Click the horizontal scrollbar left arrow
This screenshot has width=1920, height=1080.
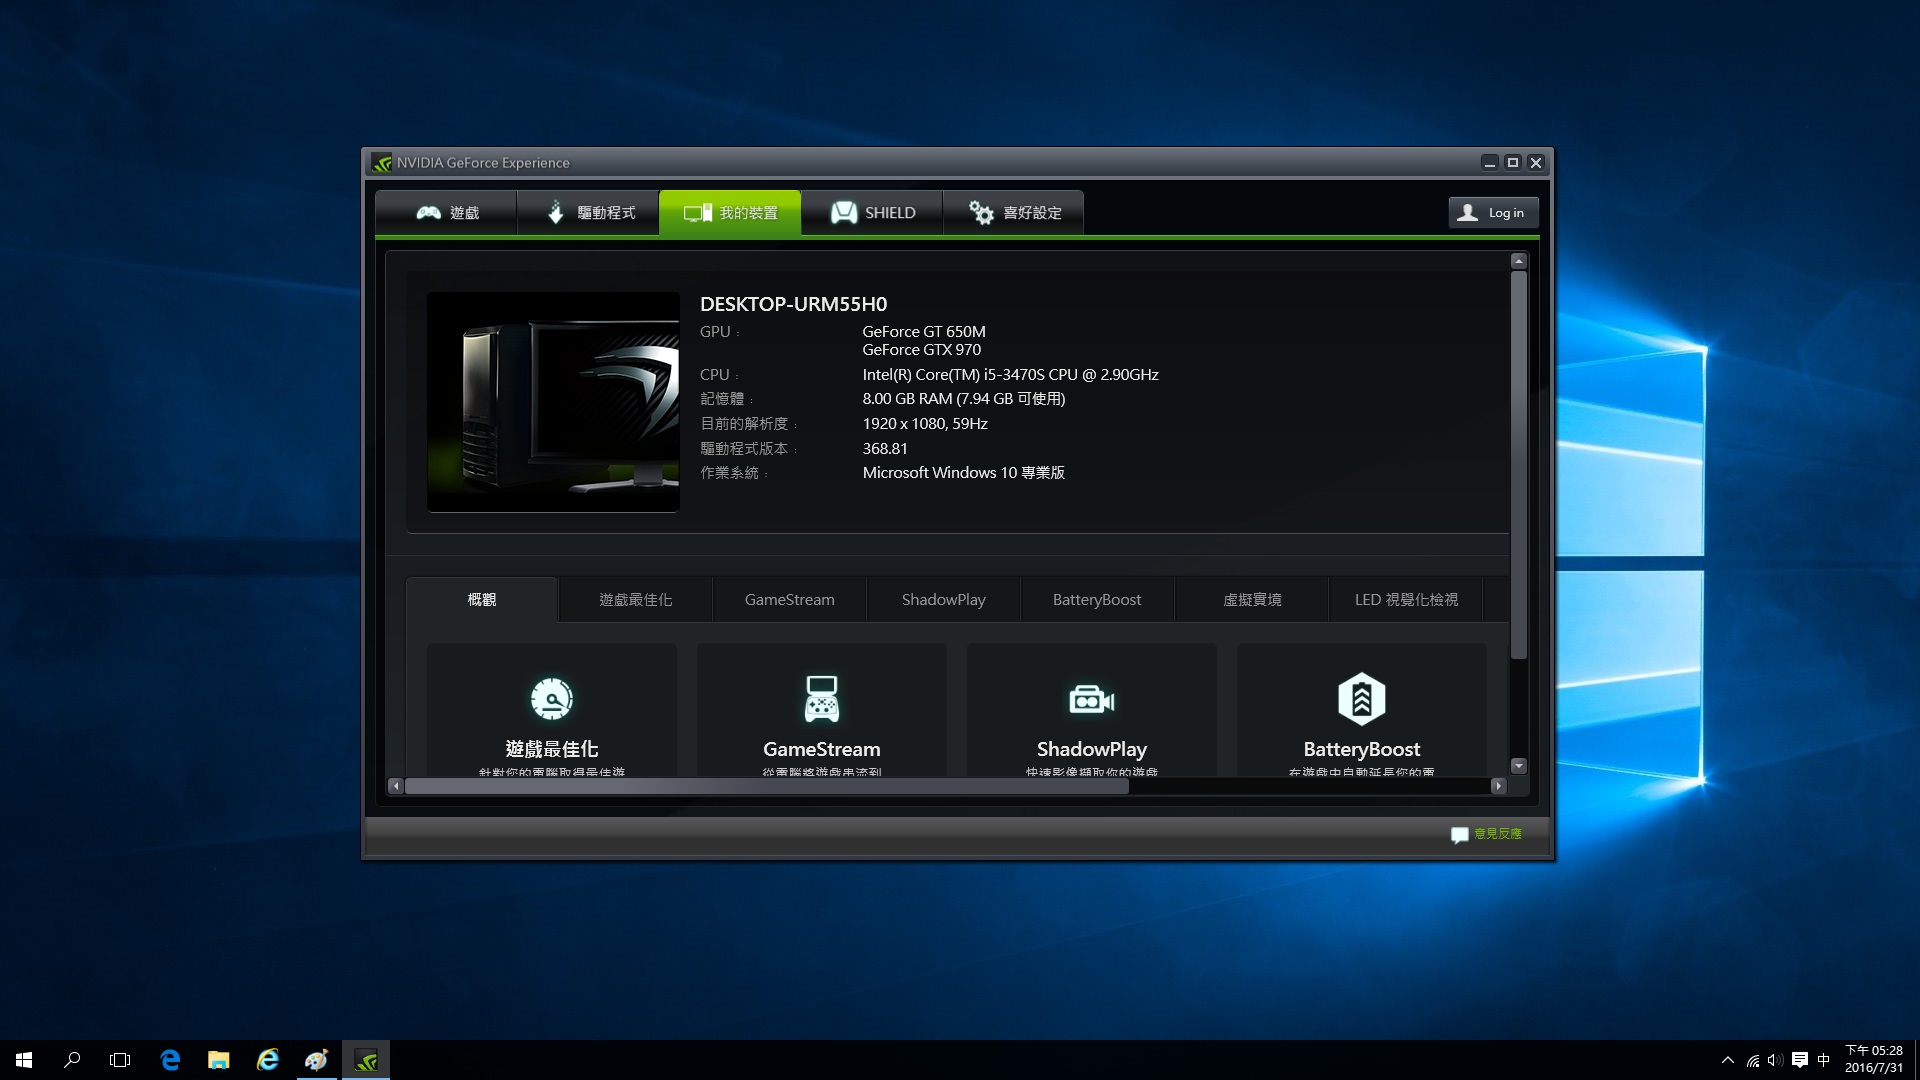(396, 786)
